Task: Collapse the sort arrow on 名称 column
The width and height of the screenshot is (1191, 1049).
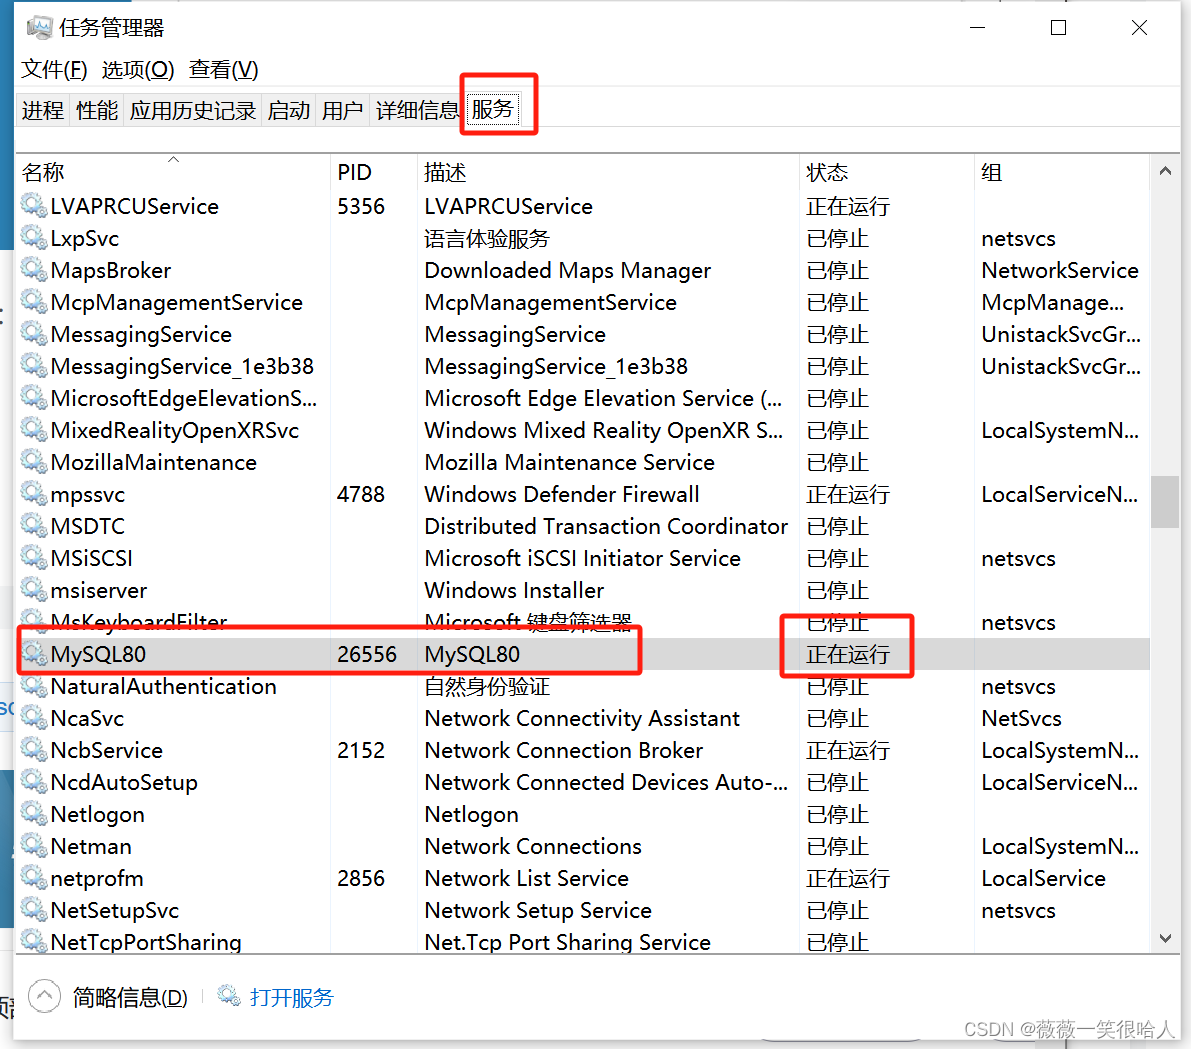Action: coord(172,158)
